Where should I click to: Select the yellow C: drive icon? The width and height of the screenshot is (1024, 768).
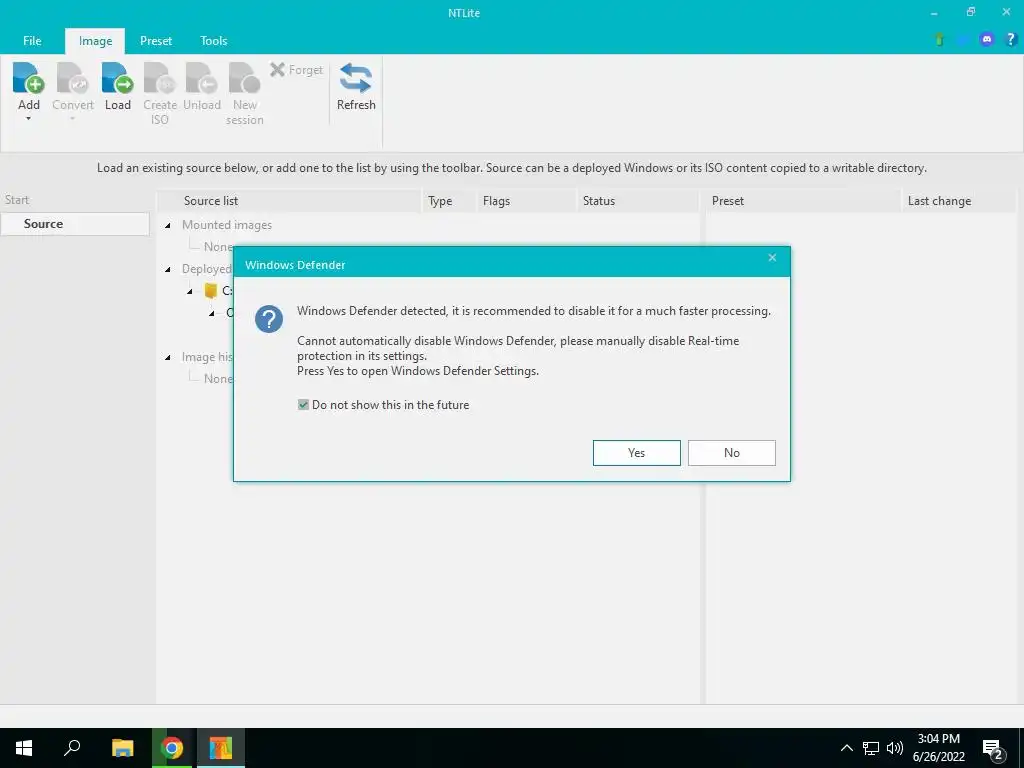coord(210,291)
